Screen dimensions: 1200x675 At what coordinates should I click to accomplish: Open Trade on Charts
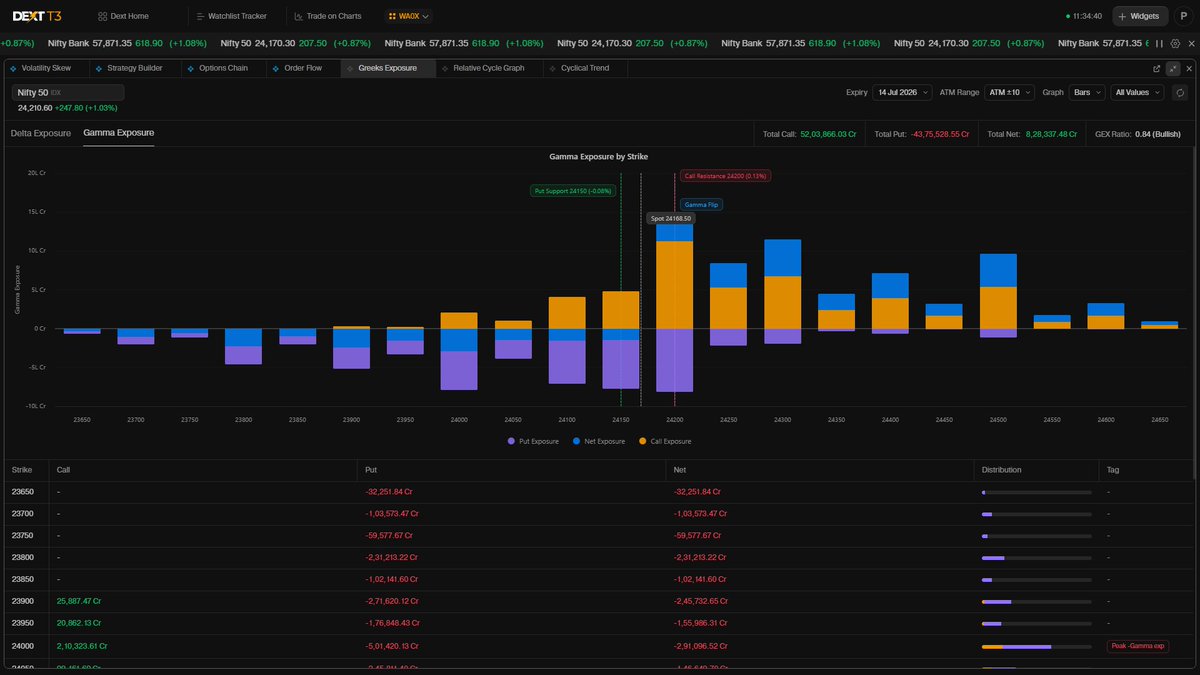(326, 16)
